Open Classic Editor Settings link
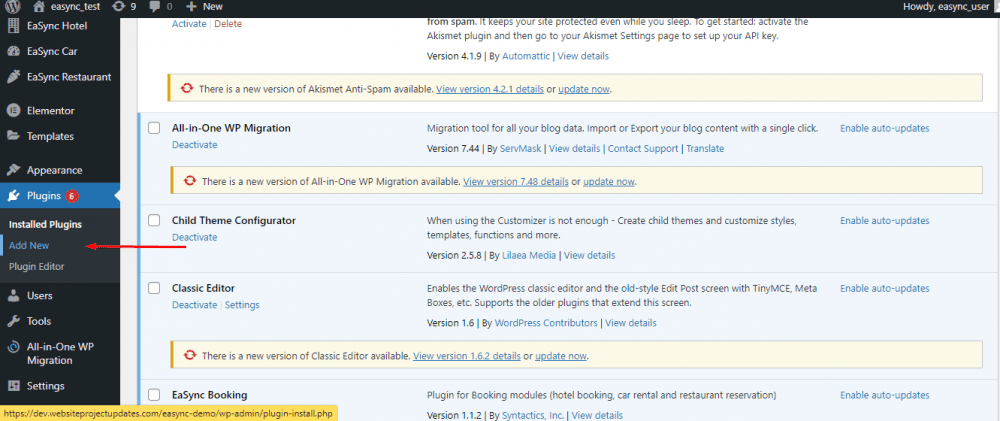 [x=242, y=305]
